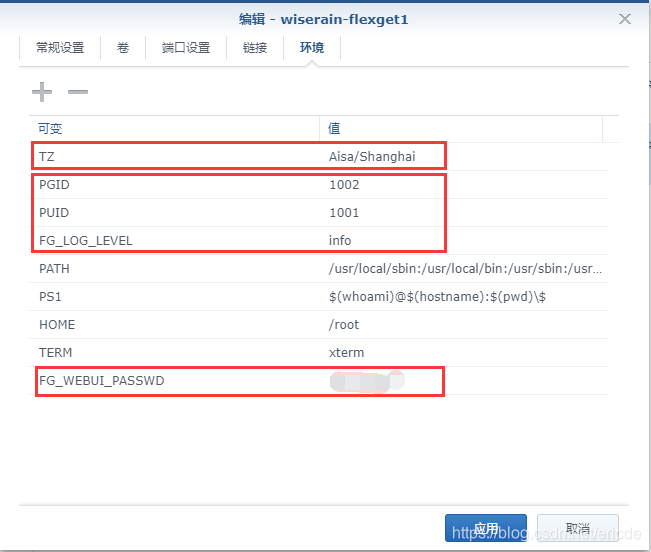Go to the 端口设置 tab
This screenshot has height=552, width=651.
point(186,48)
